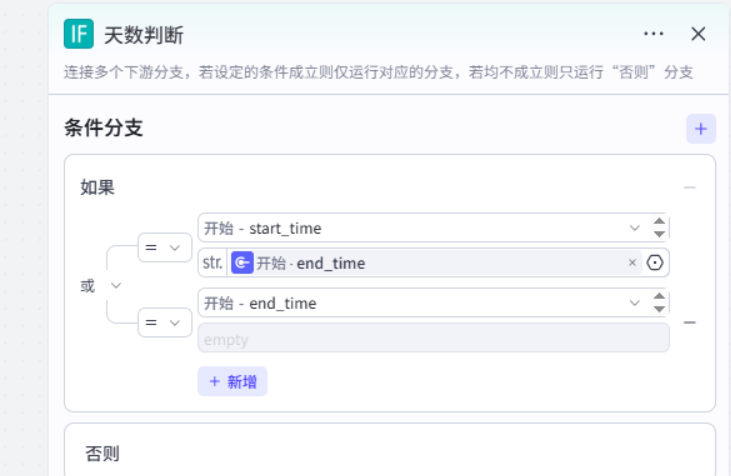Screen dimensions: 731x476
Task: Click the 新增 button to add a condition
Action: click(232, 381)
